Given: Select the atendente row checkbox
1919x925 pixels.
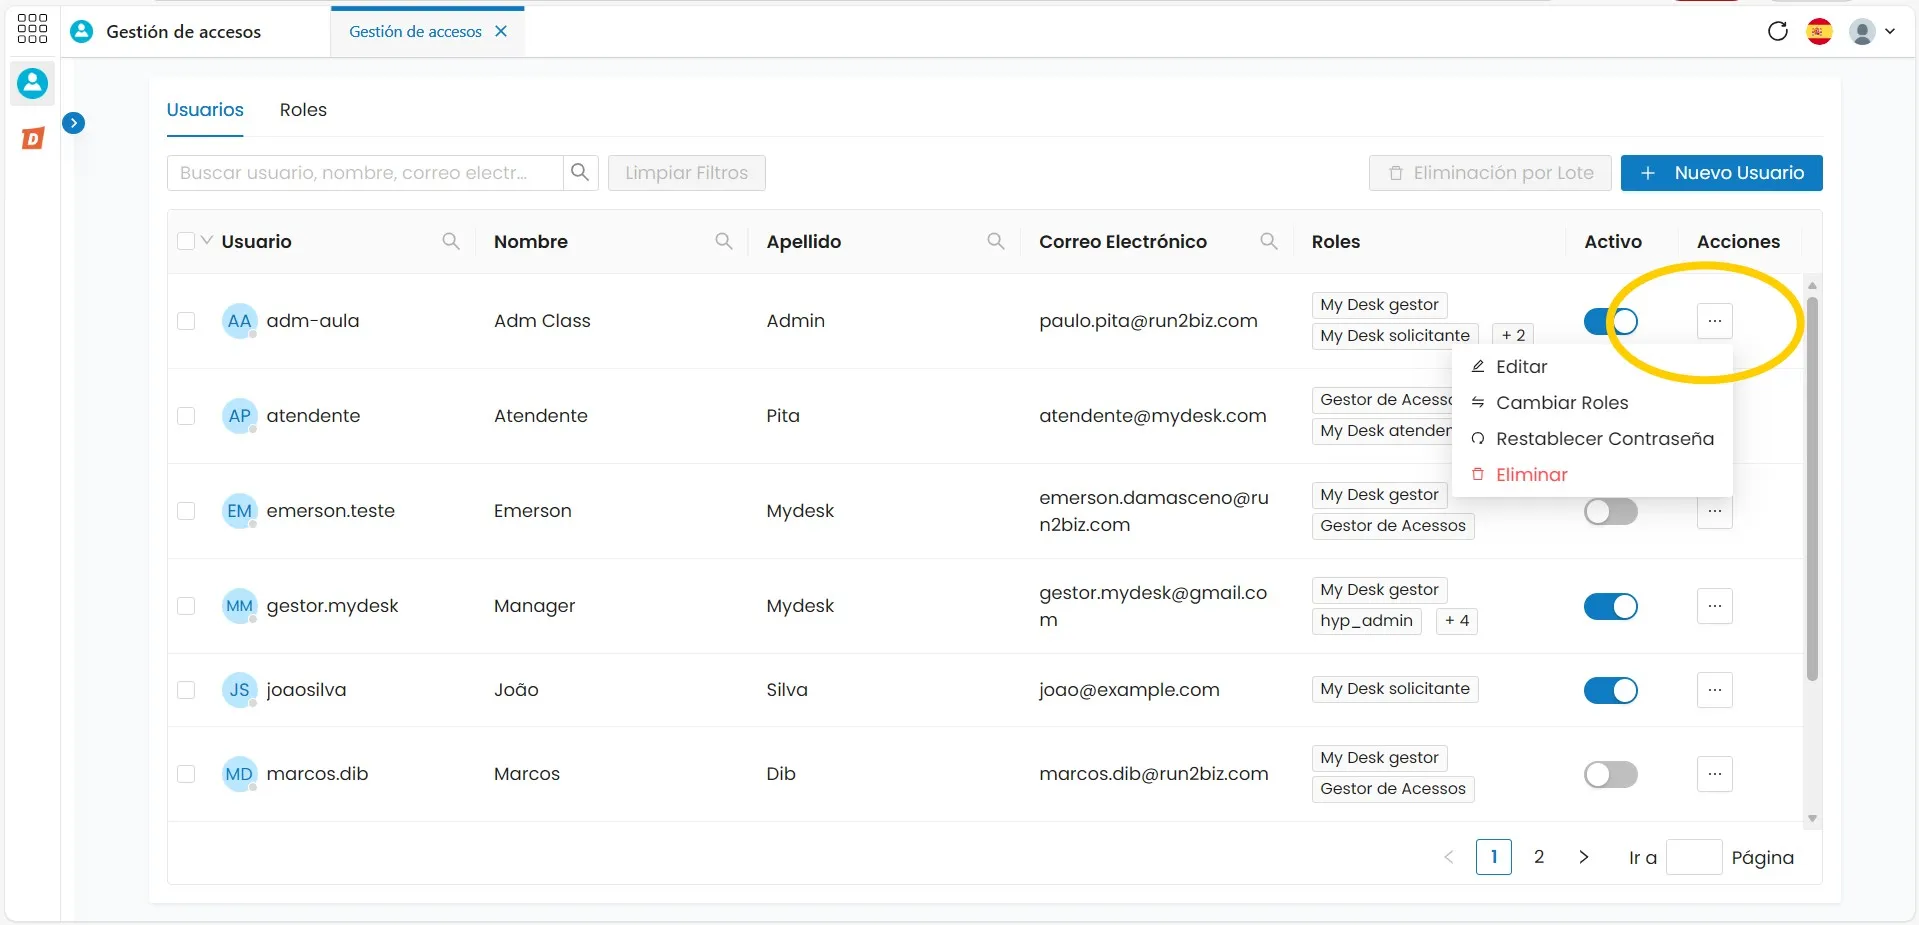Looking at the screenshot, I should (186, 416).
